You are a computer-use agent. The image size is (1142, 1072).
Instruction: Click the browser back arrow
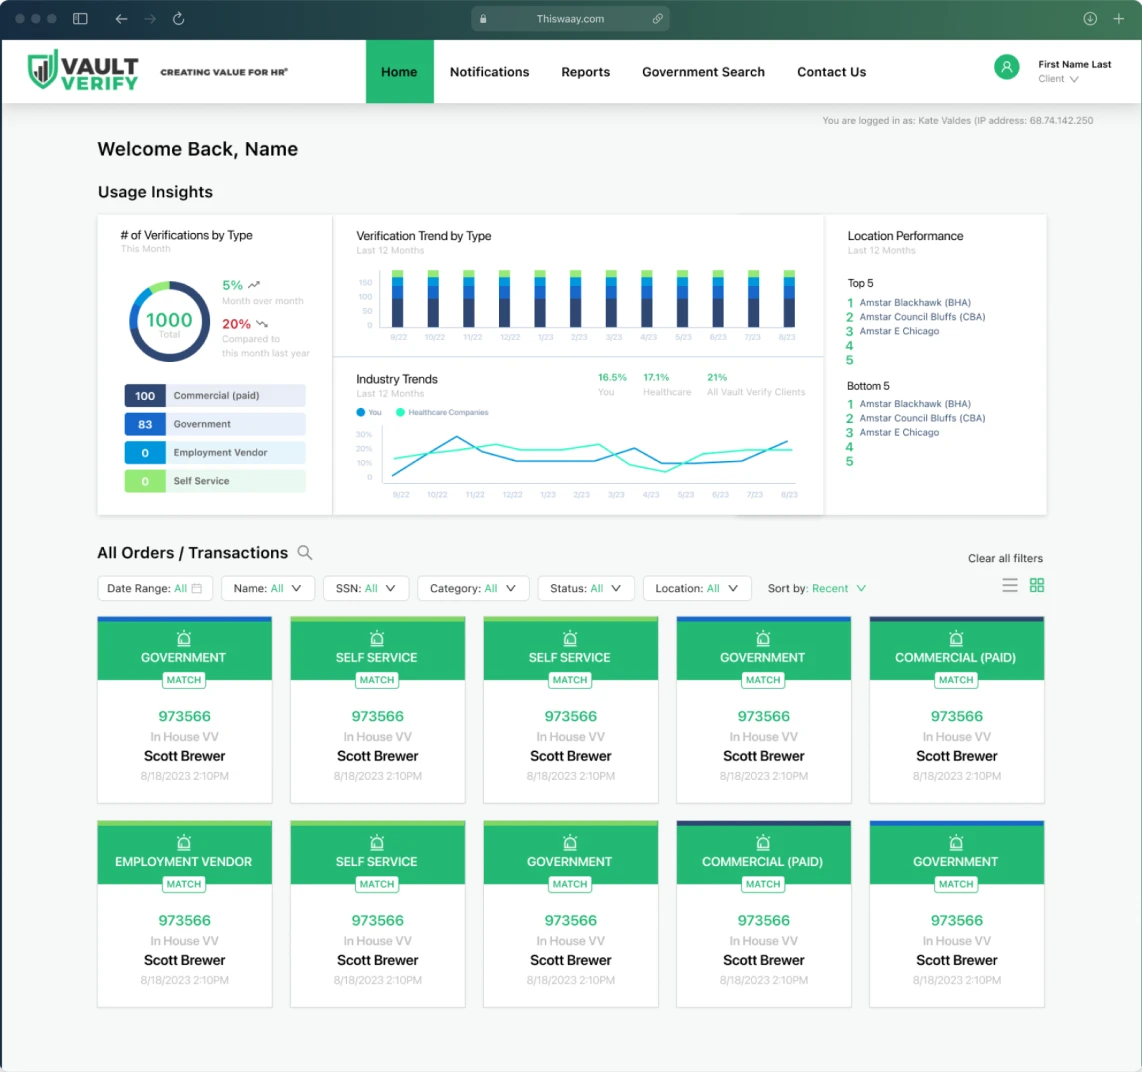pos(121,19)
